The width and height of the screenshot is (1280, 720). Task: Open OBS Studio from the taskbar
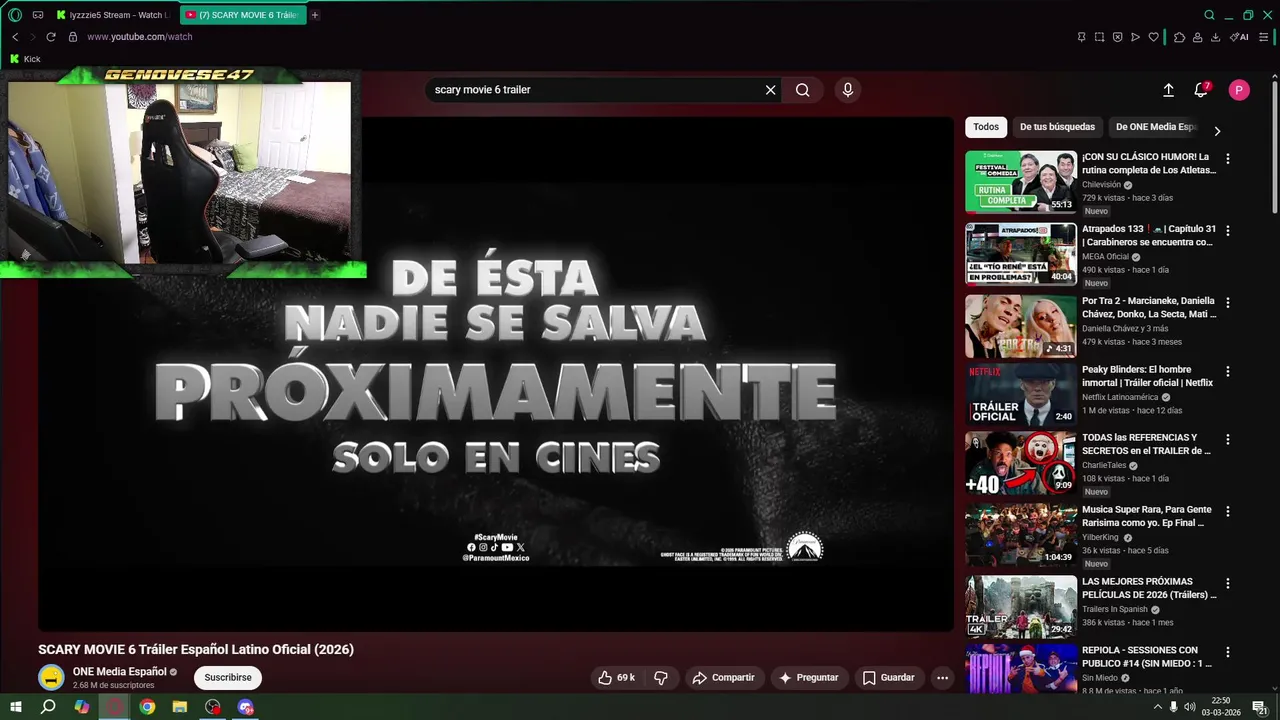pyautogui.click(x=213, y=707)
